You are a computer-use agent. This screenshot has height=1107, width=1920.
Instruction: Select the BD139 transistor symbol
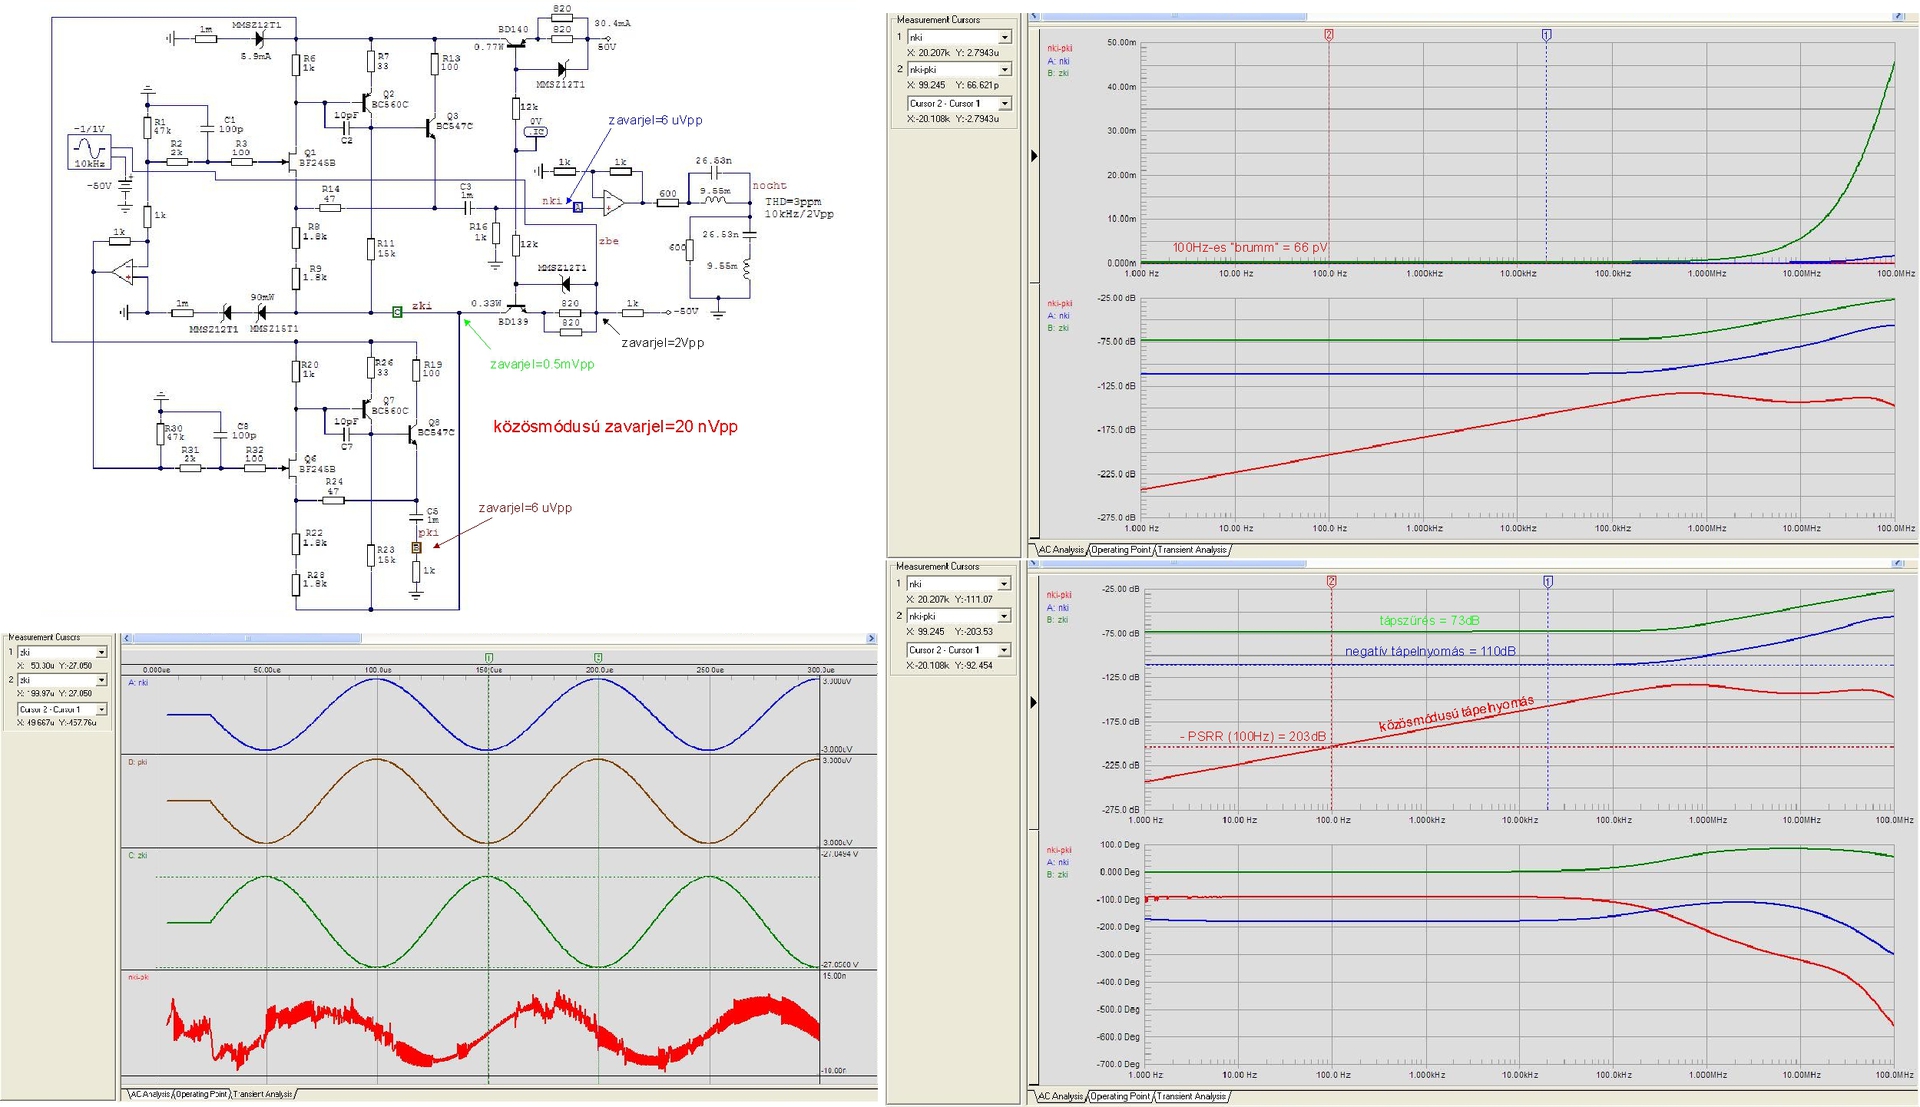518,307
